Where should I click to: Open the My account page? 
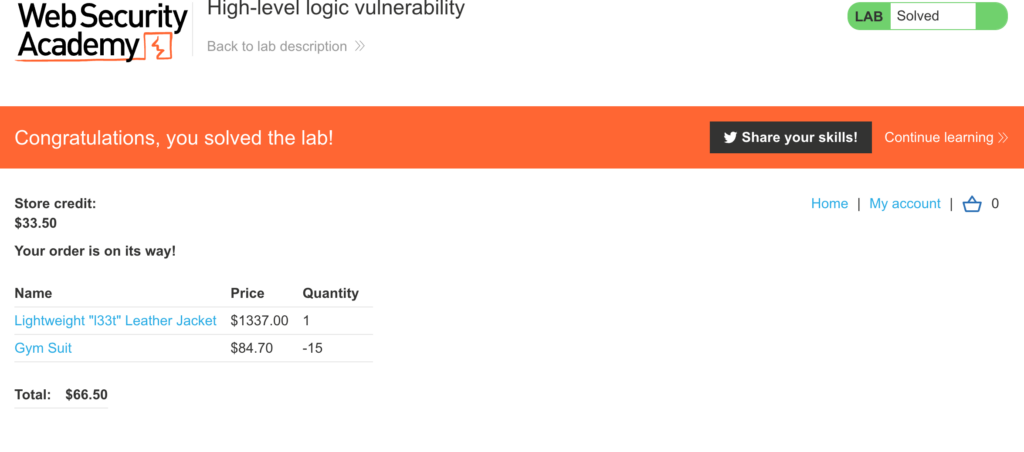tap(904, 204)
